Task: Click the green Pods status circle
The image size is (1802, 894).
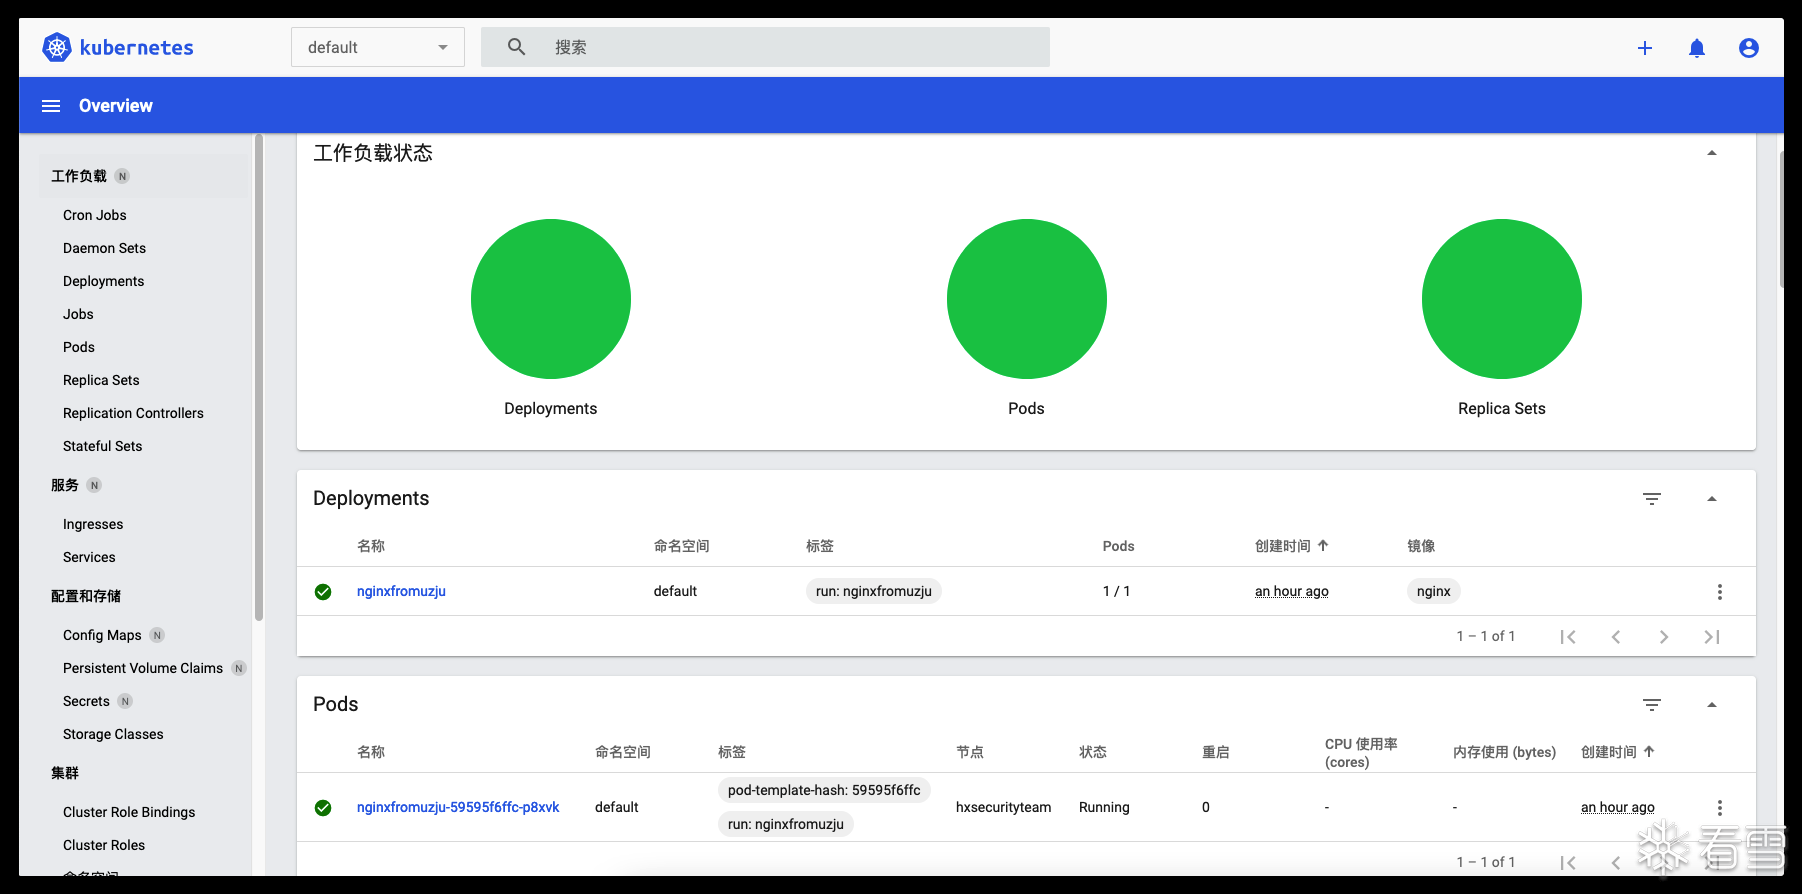Action: click(1026, 299)
